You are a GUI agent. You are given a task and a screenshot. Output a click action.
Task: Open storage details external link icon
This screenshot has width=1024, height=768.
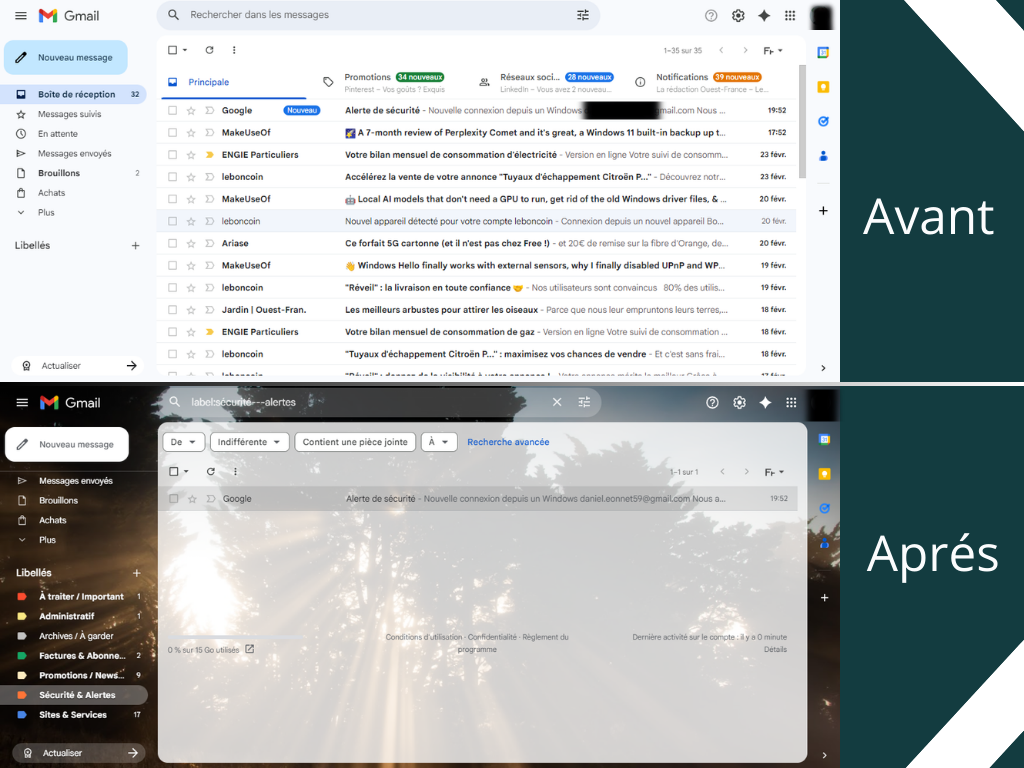[249, 649]
